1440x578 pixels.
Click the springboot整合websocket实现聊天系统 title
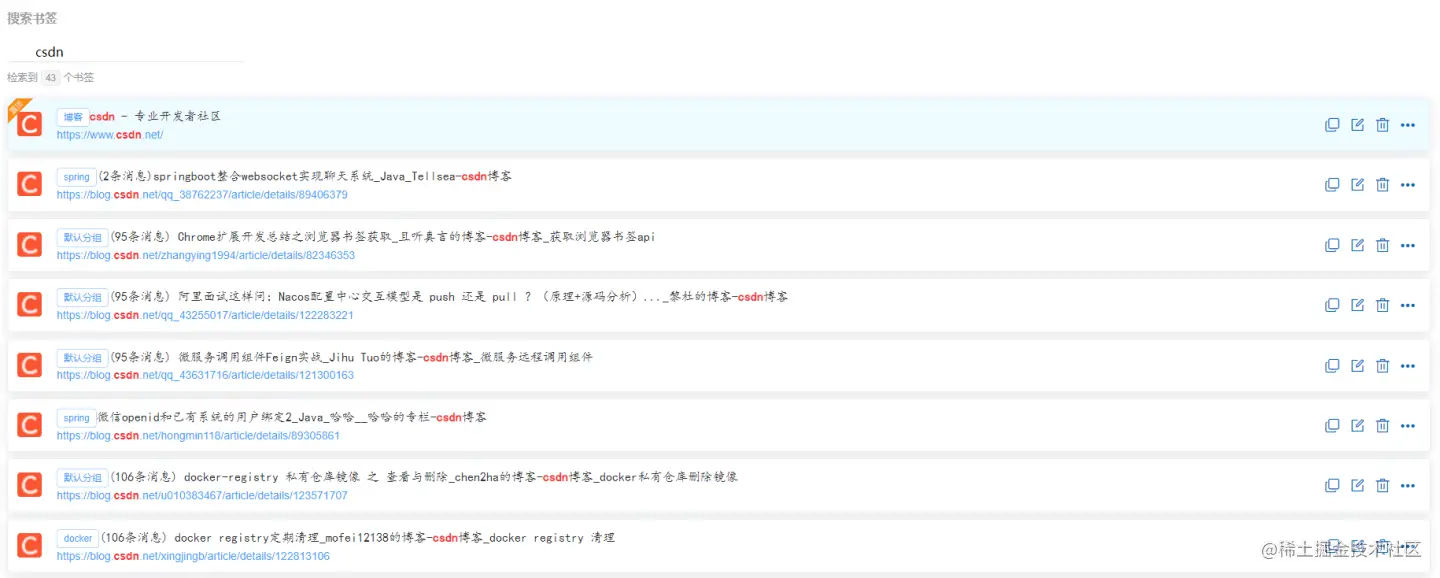coord(305,176)
